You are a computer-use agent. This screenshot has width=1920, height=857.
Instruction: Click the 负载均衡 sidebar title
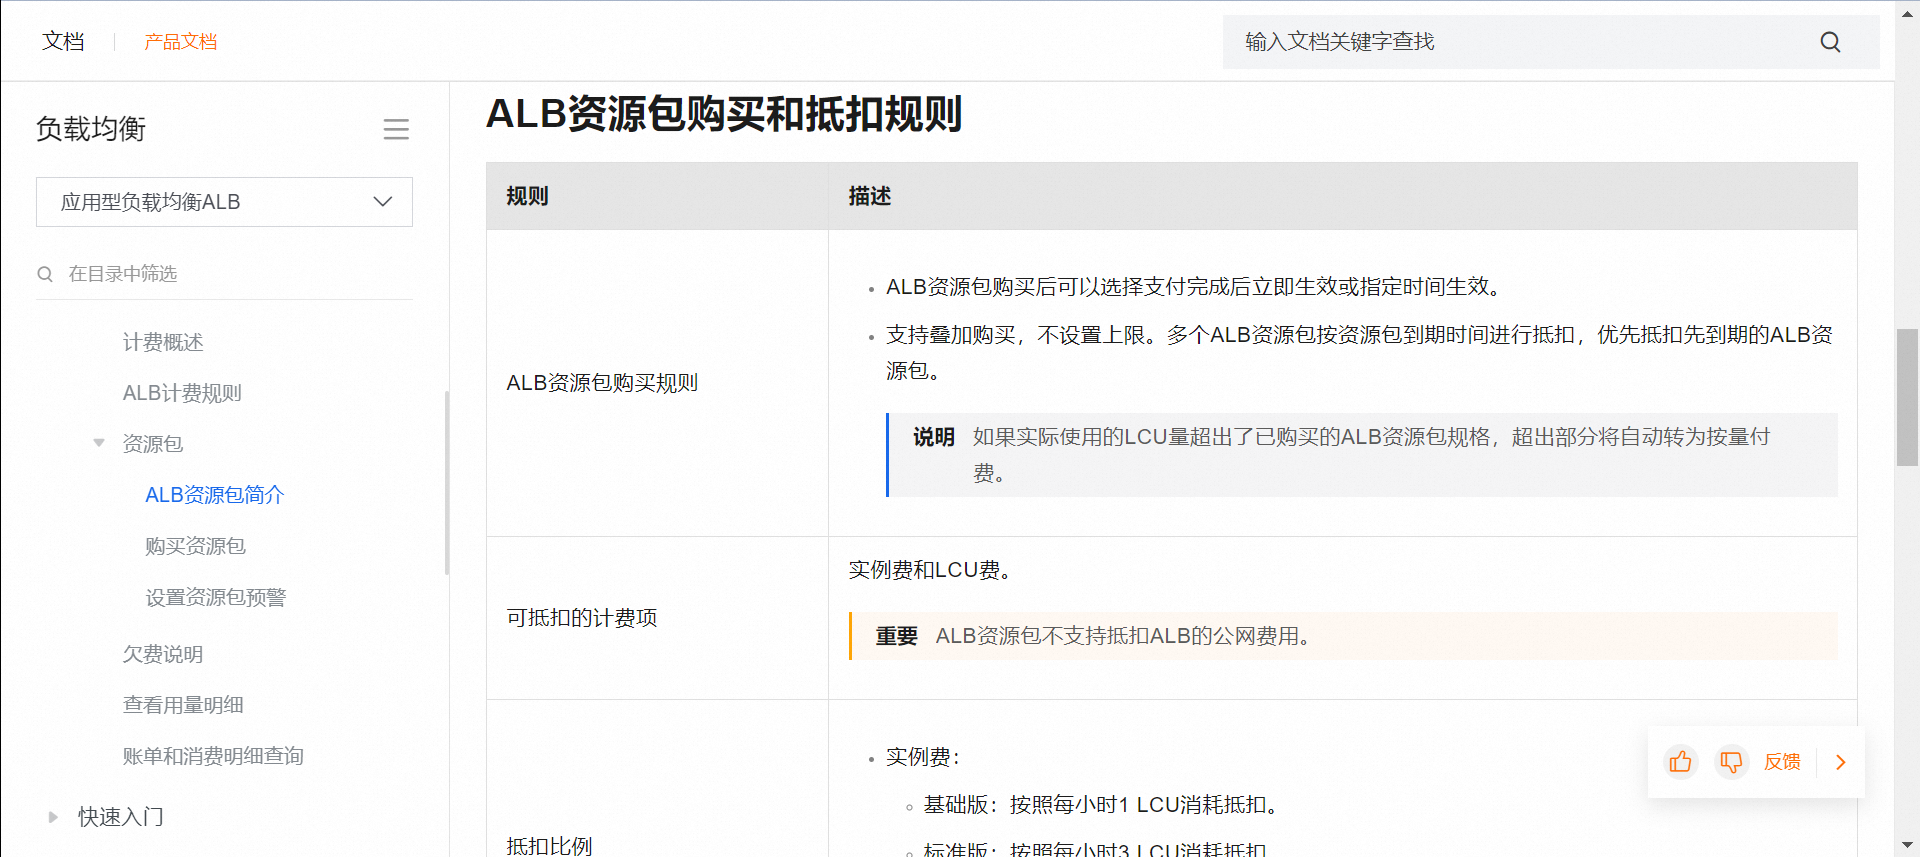(91, 129)
